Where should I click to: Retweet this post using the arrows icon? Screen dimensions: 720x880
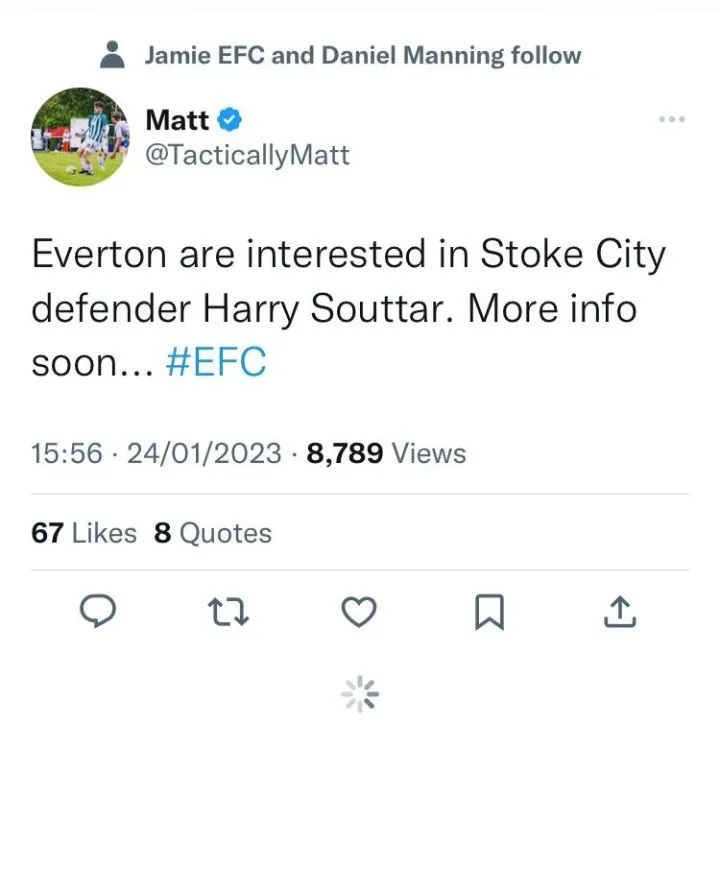(227, 611)
